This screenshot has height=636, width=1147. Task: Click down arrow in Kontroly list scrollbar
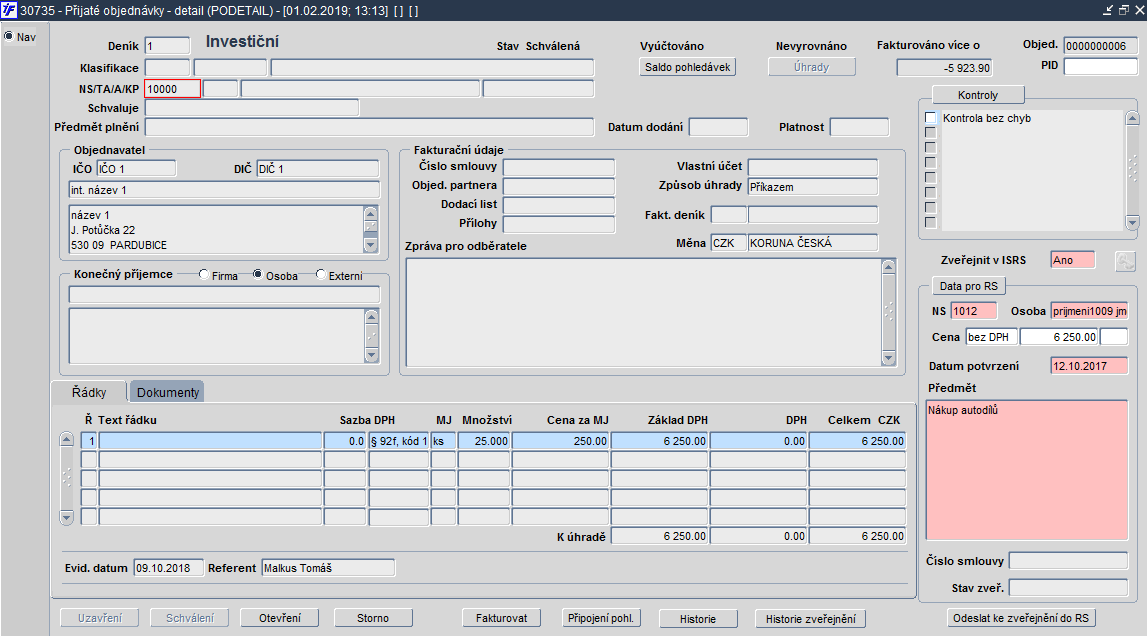tap(1132, 222)
